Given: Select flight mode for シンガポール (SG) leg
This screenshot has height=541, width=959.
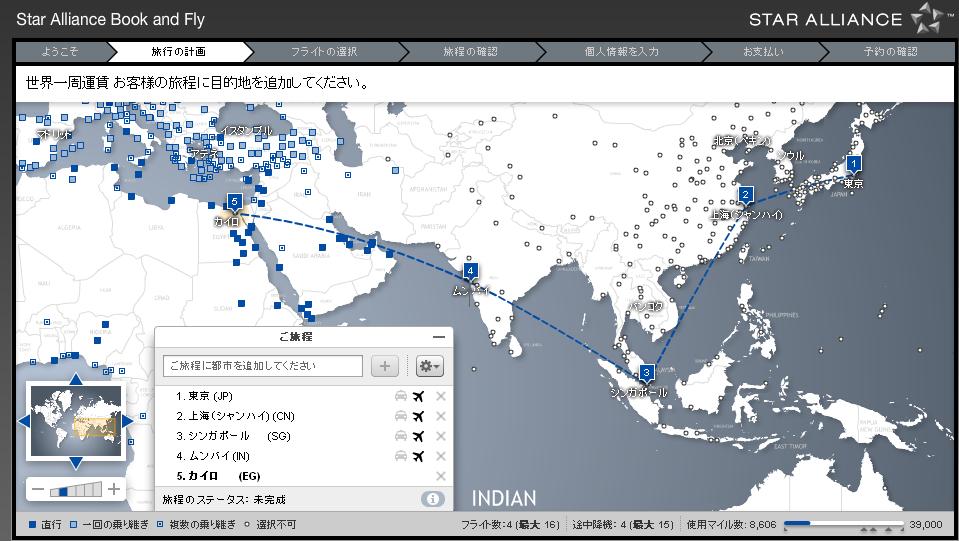Looking at the screenshot, I should [x=418, y=436].
